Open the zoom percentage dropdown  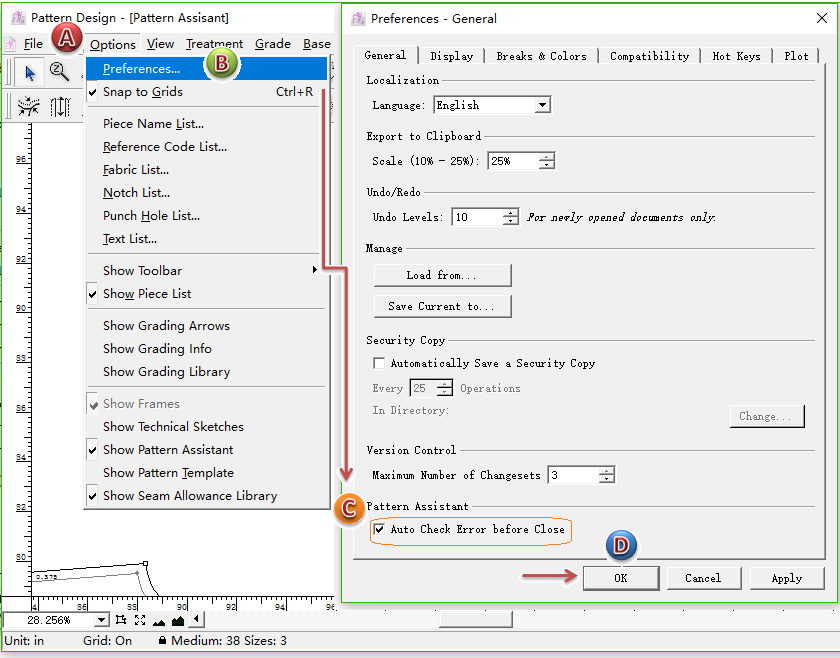(101, 621)
